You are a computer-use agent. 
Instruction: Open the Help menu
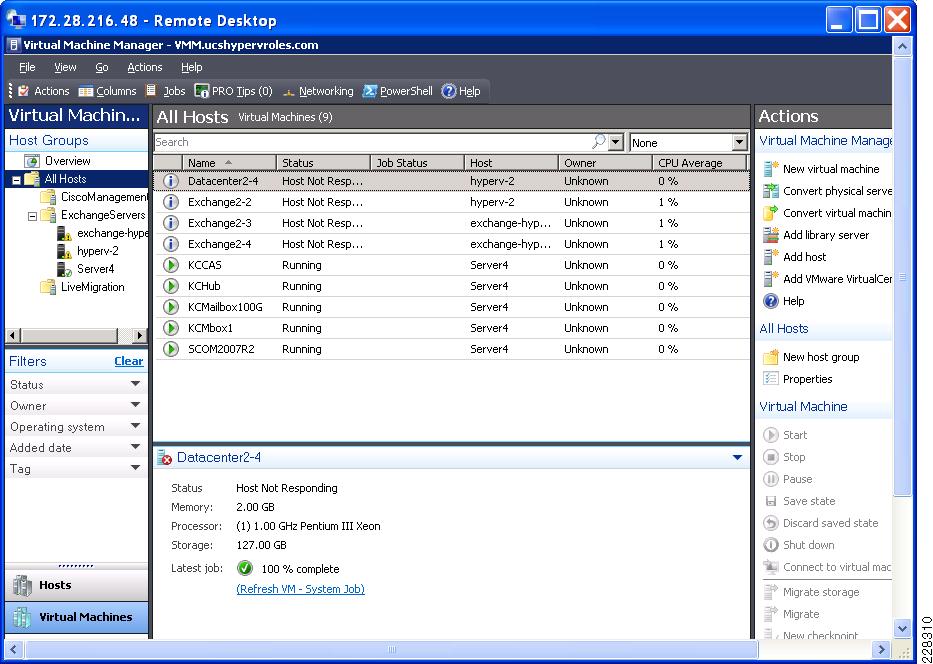click(x=192, y=67)
